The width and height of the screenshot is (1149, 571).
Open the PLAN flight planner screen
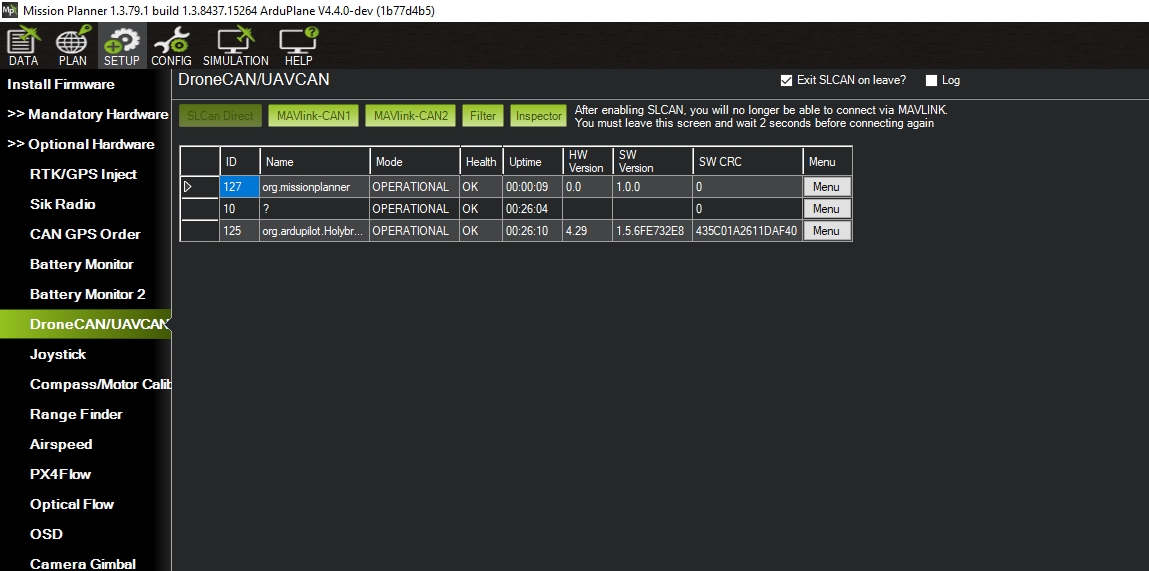coord(72,46)
